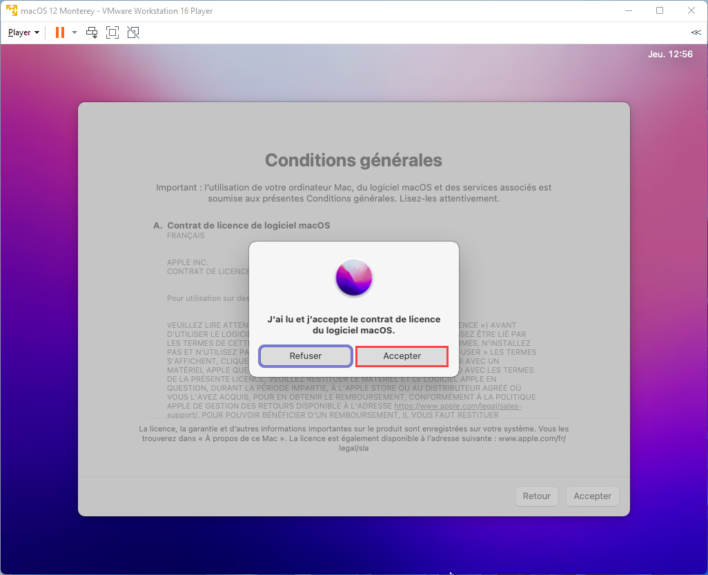708x575 pixels.
Task: Click the VMware app icon in title bar
Action: [11, 10]
